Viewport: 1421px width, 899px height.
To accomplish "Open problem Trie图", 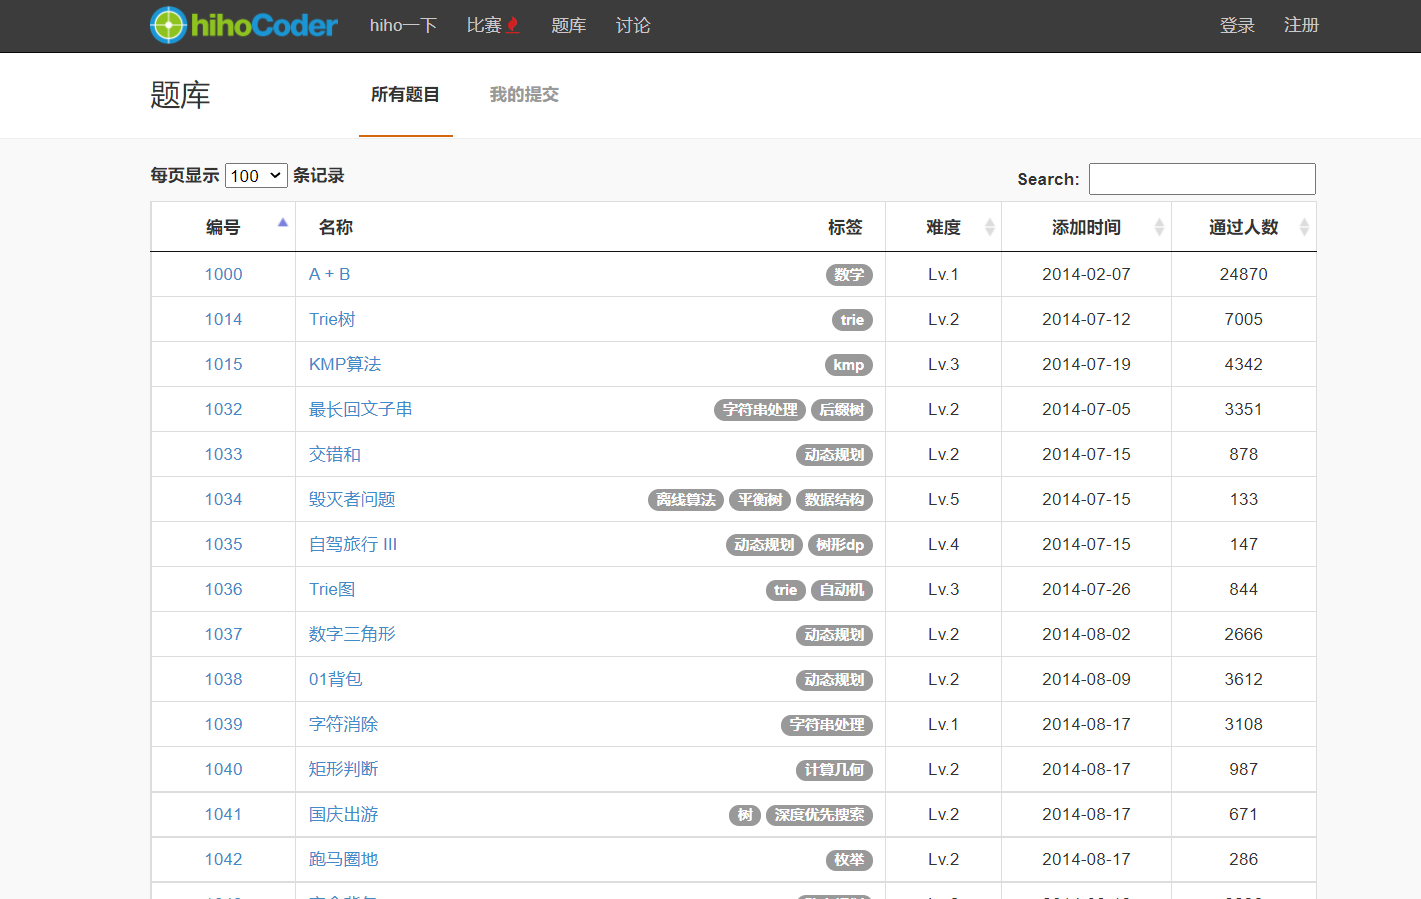I will coord(332,589).
